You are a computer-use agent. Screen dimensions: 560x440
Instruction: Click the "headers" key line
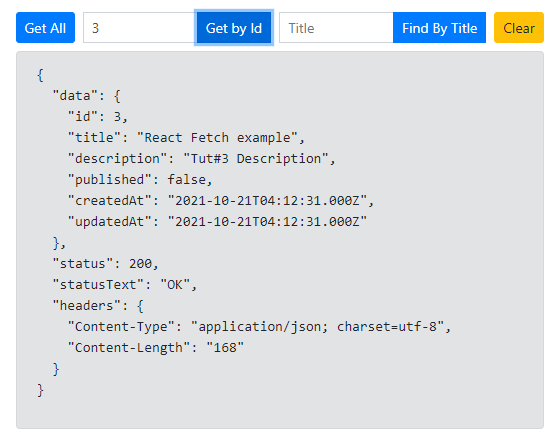pyautogui.click(x=98, y=306)
